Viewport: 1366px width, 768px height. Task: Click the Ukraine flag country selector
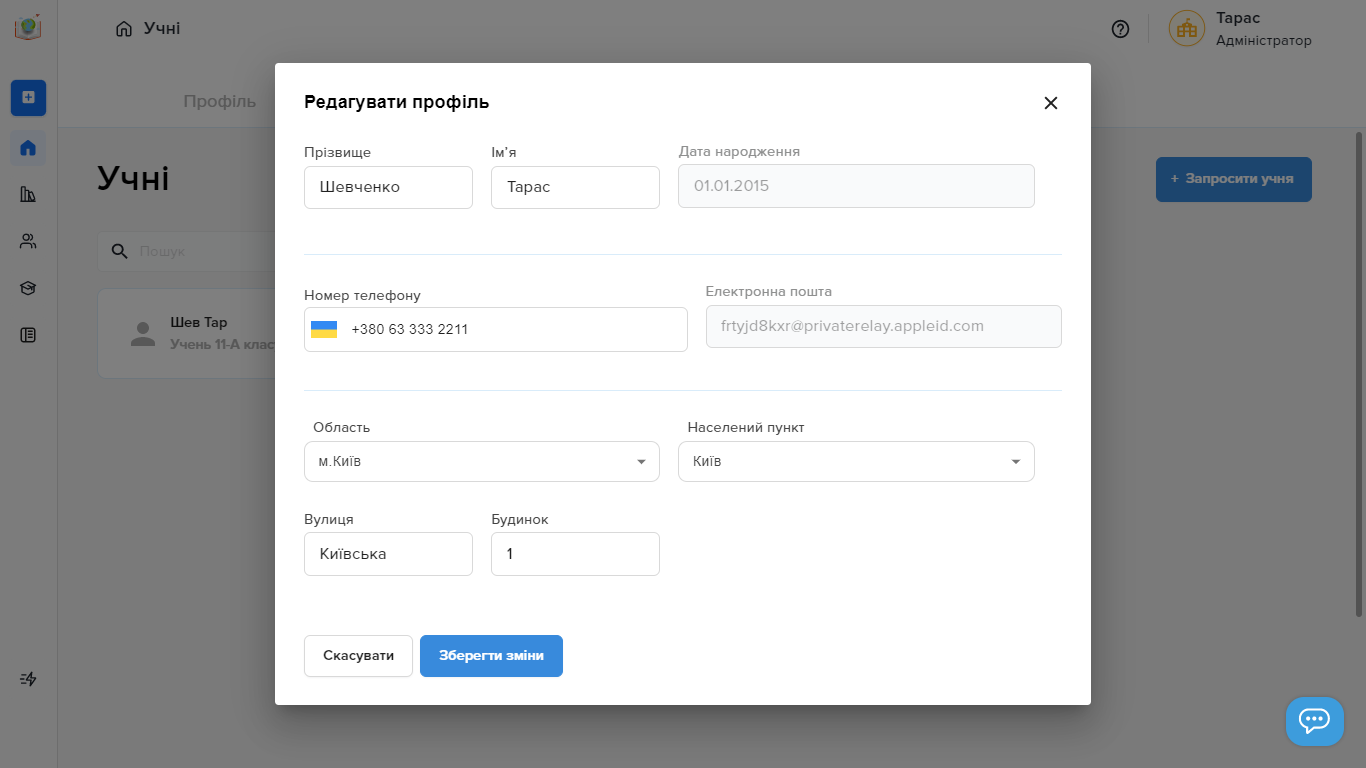point(324,329)
